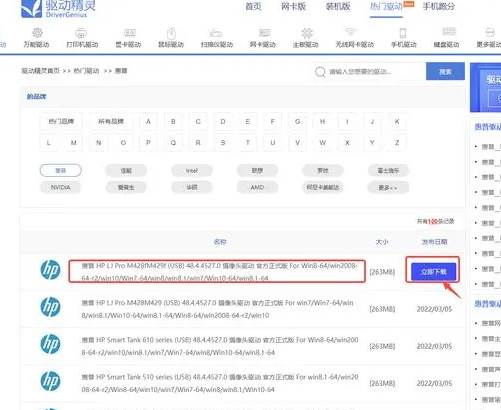Click the 大小 column header
The width and height of the screenshot is (501, 410).
382,242
